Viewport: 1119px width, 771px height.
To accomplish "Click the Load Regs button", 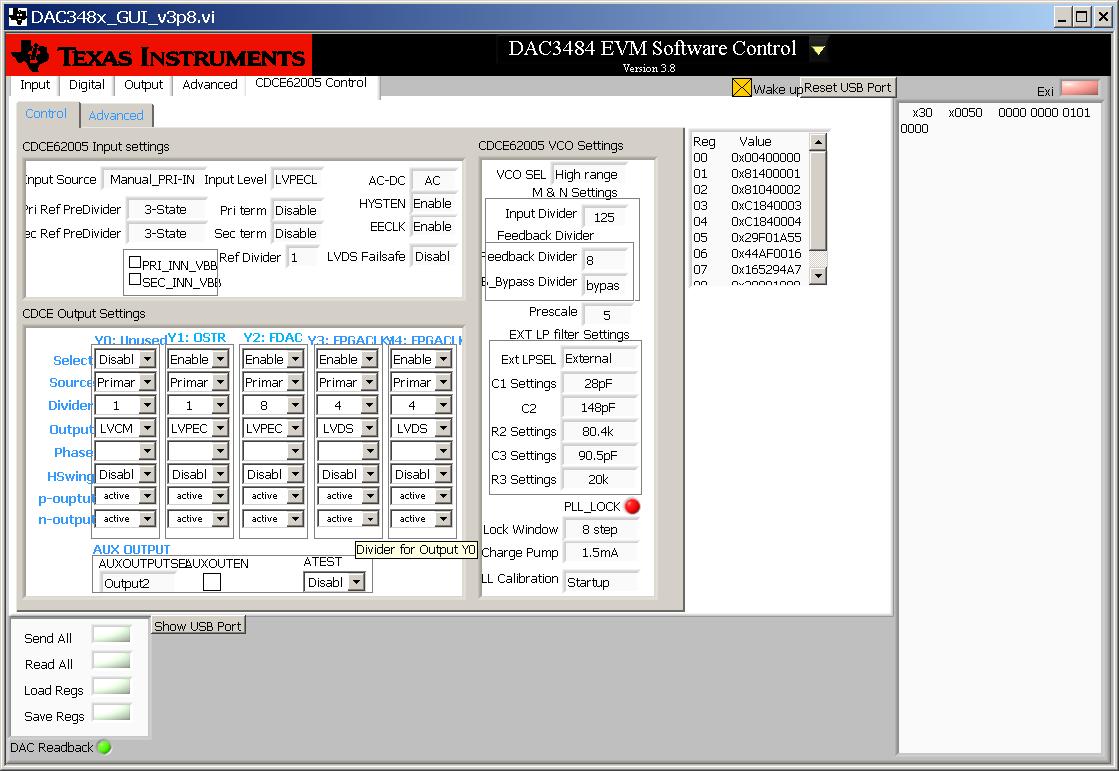I will pyautogui.click(x=111, y=687).
